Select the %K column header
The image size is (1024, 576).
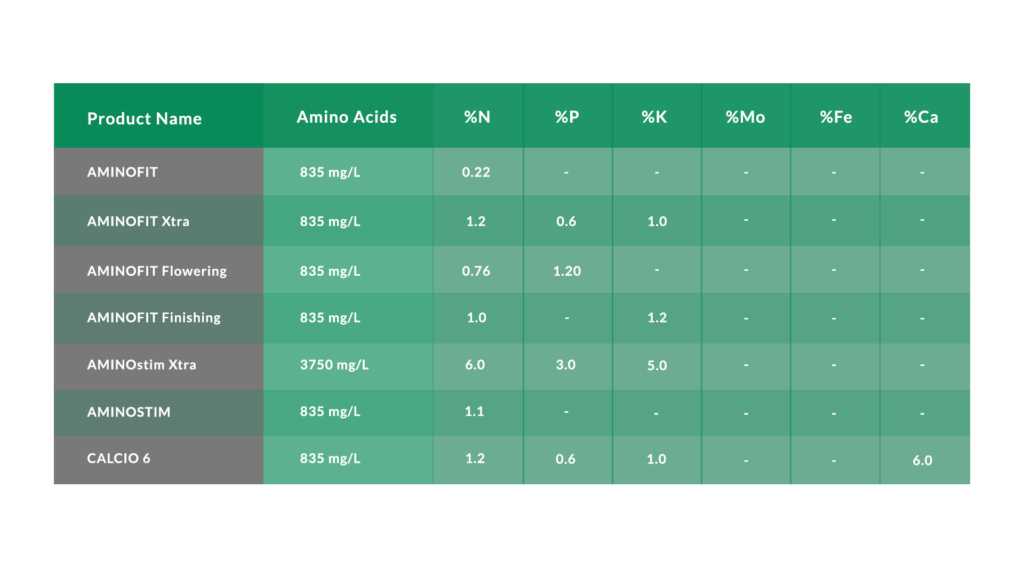654,117
